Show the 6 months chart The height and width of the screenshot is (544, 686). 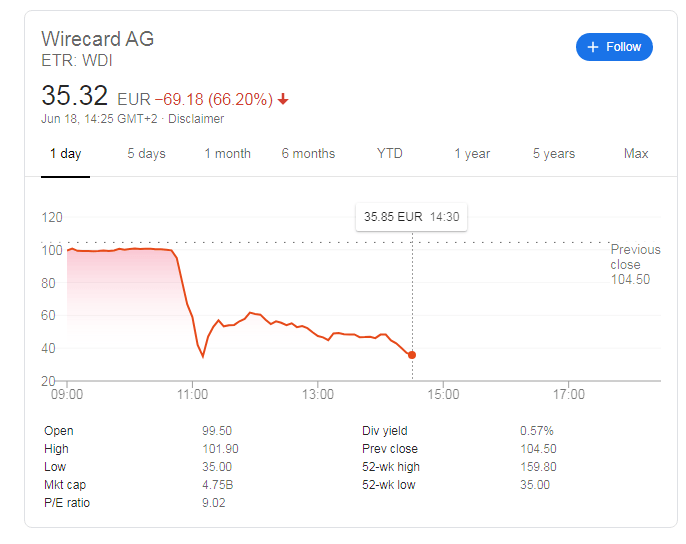[x=308, y=154]
